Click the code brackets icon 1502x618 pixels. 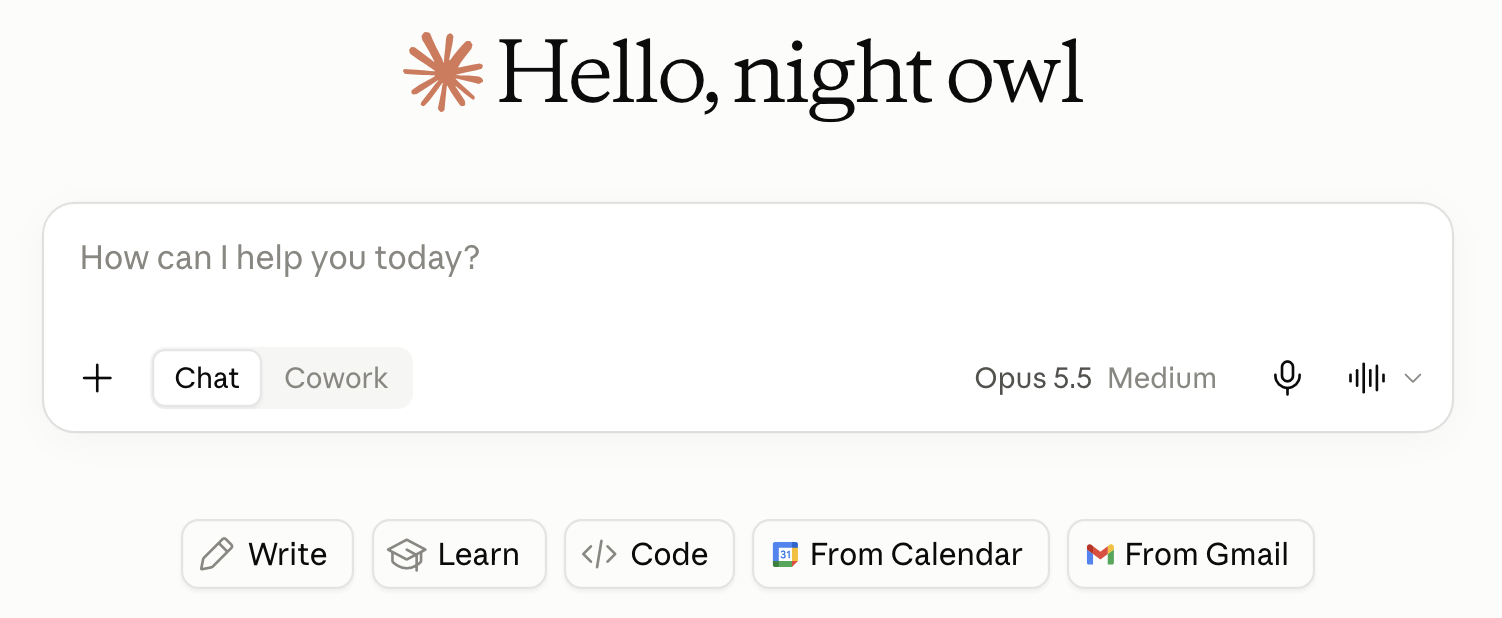coord(599,554)
